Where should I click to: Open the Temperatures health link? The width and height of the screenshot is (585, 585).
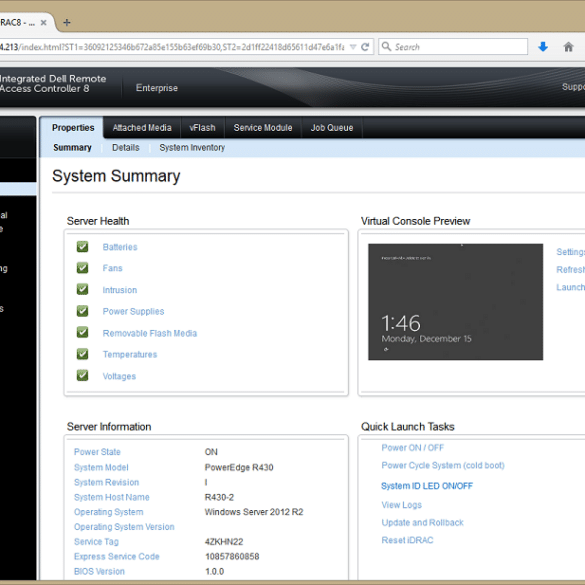130,354
